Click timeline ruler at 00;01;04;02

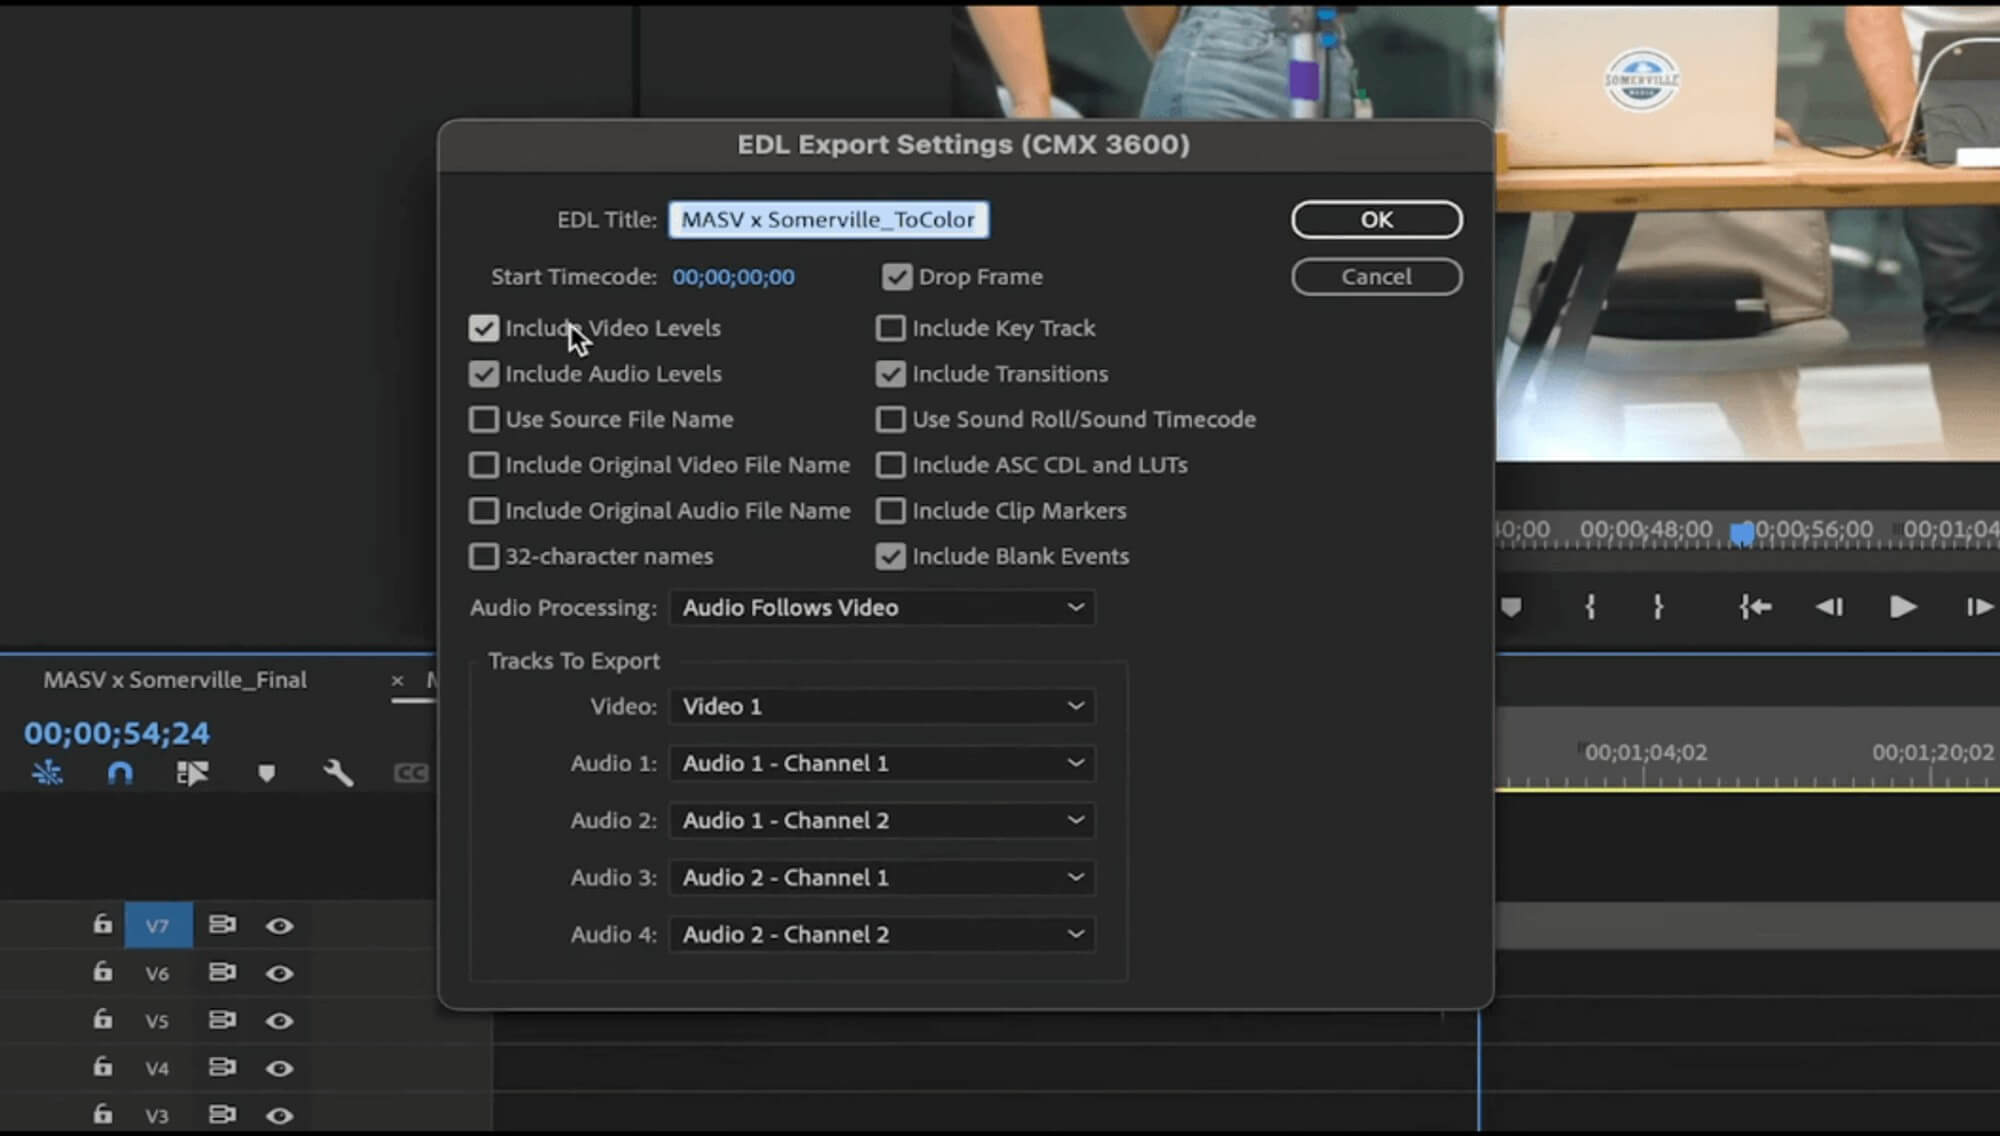1646,753
